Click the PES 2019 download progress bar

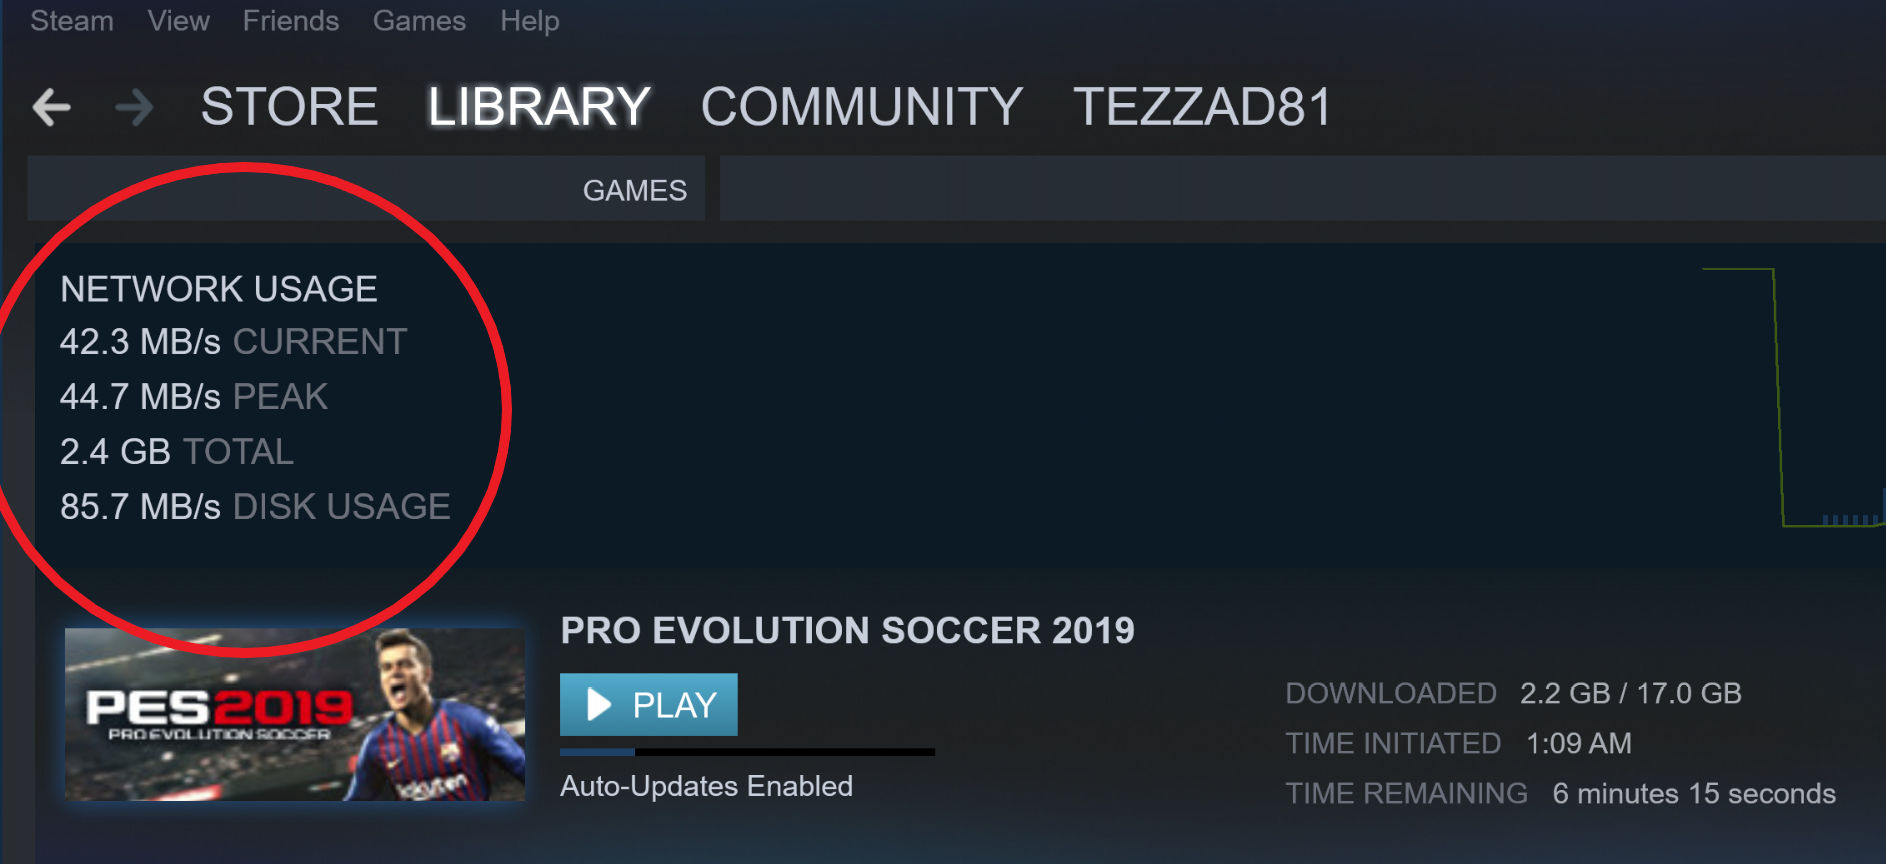click(747, 752)
